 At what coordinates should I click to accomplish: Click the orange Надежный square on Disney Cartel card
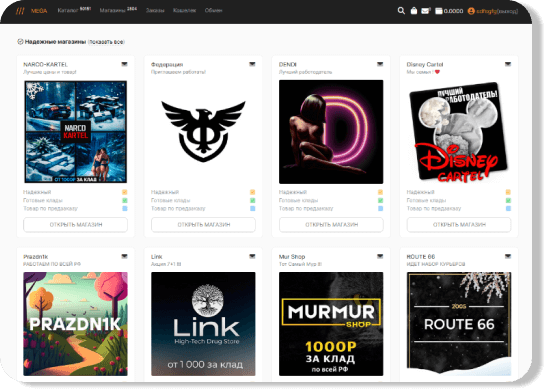coord(508,192)
